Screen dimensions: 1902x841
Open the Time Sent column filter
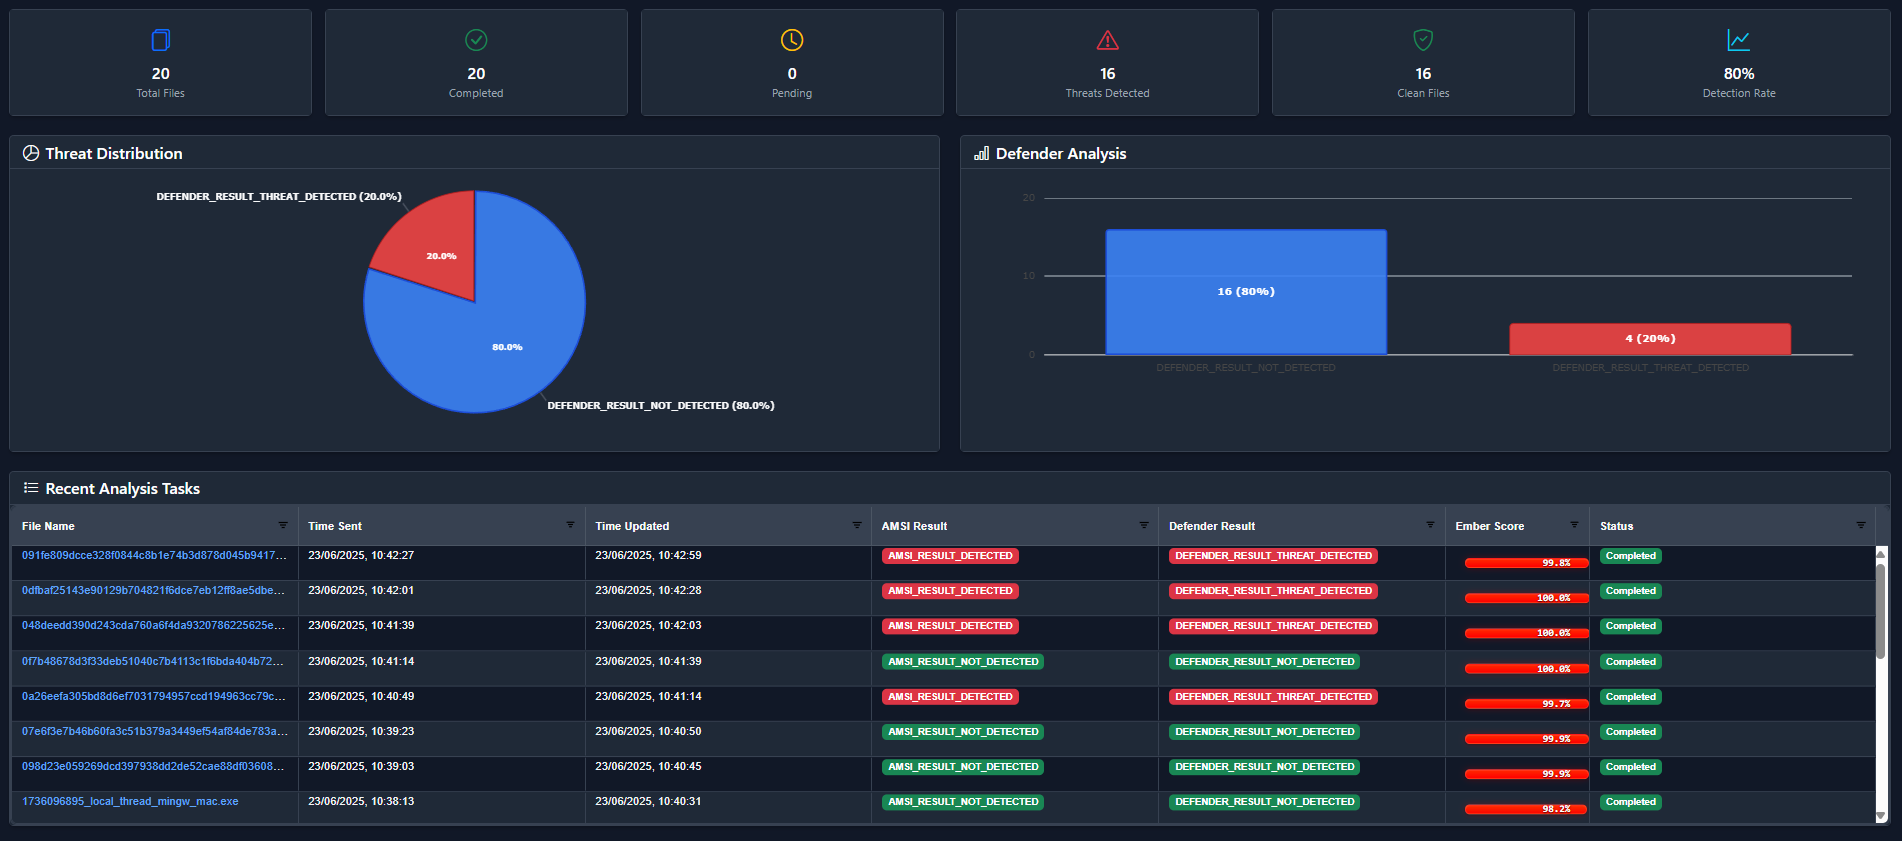click(570, 525)
